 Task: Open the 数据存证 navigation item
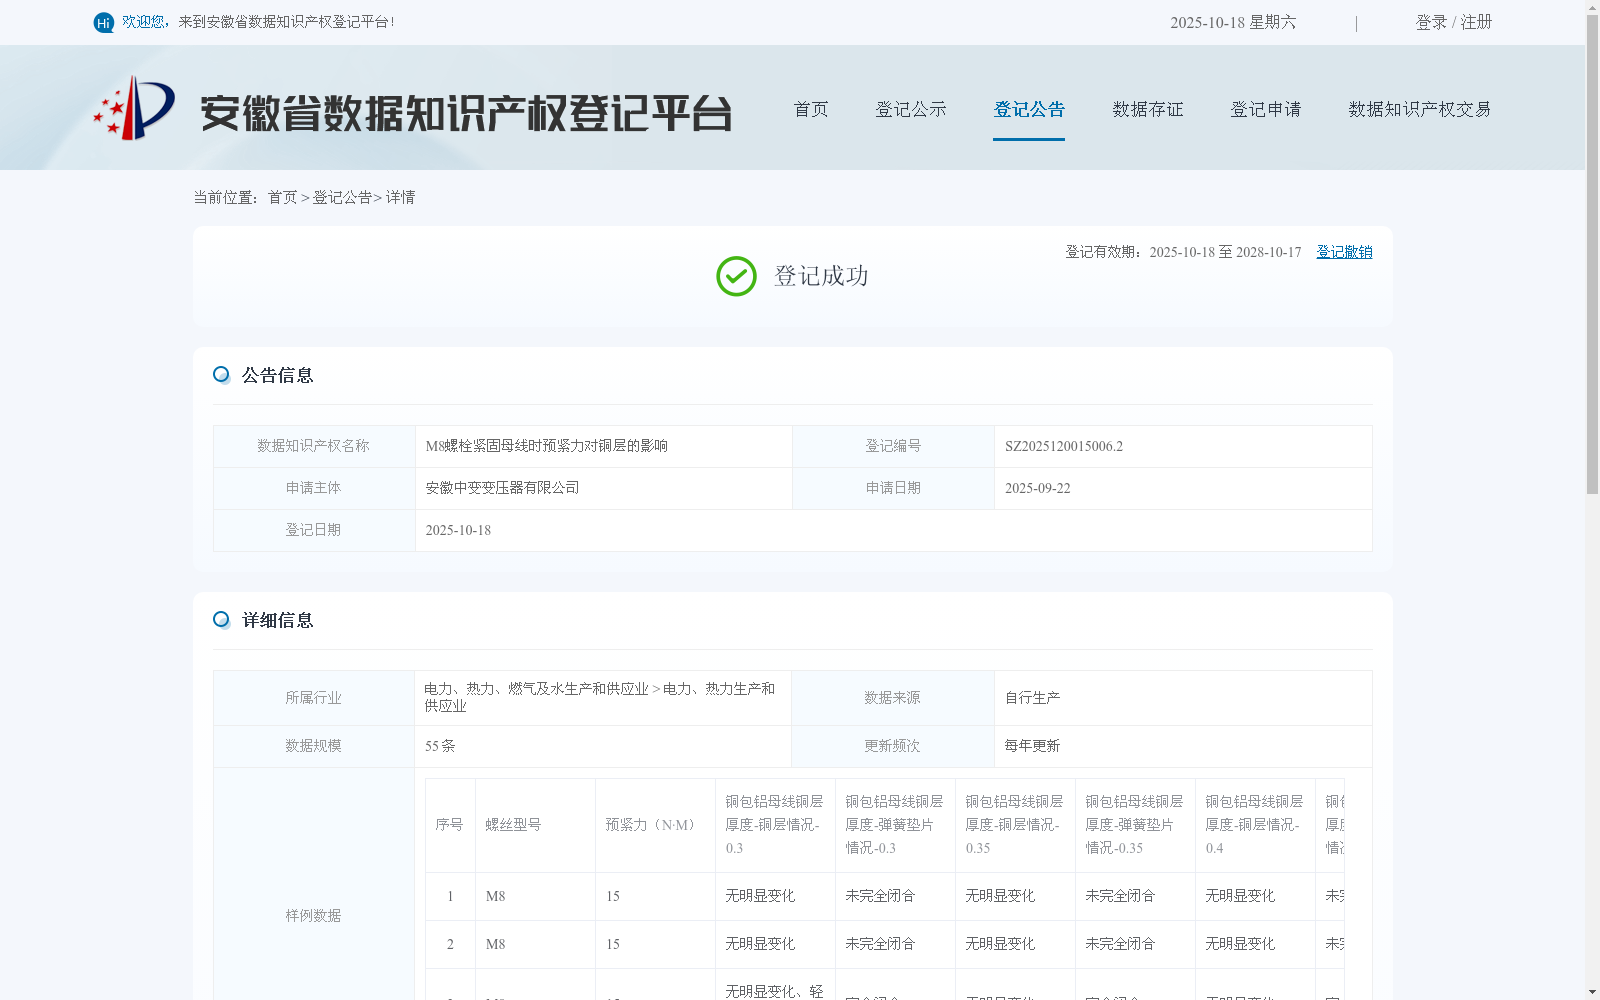[1147, 109]
